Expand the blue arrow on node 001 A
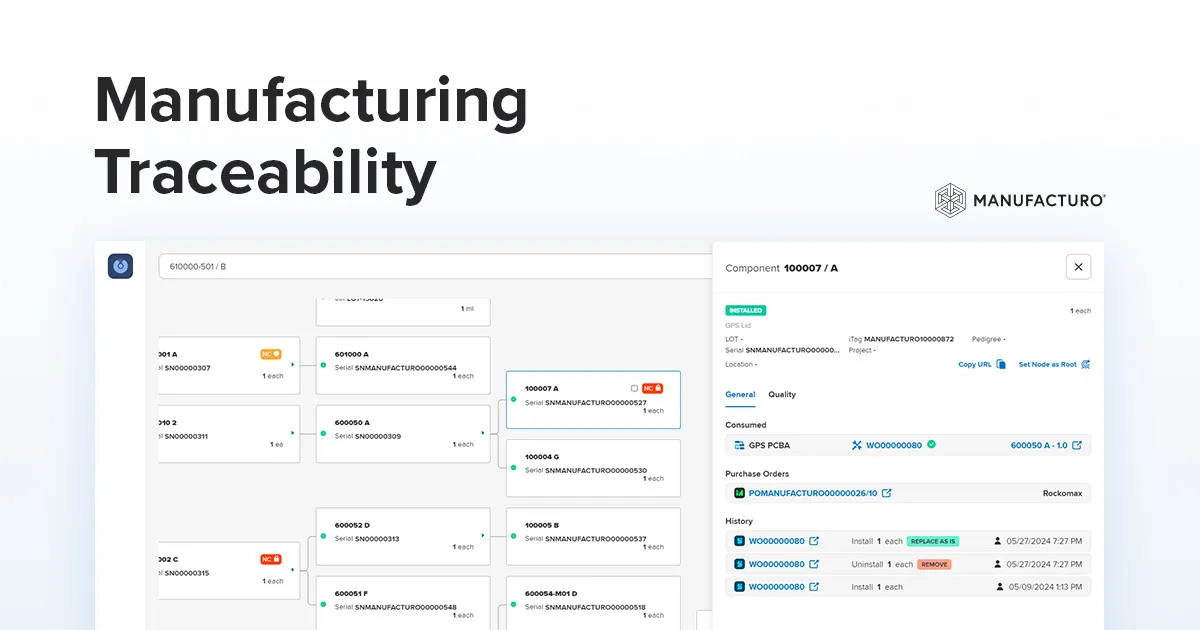1200x630 pixels. 292,364
